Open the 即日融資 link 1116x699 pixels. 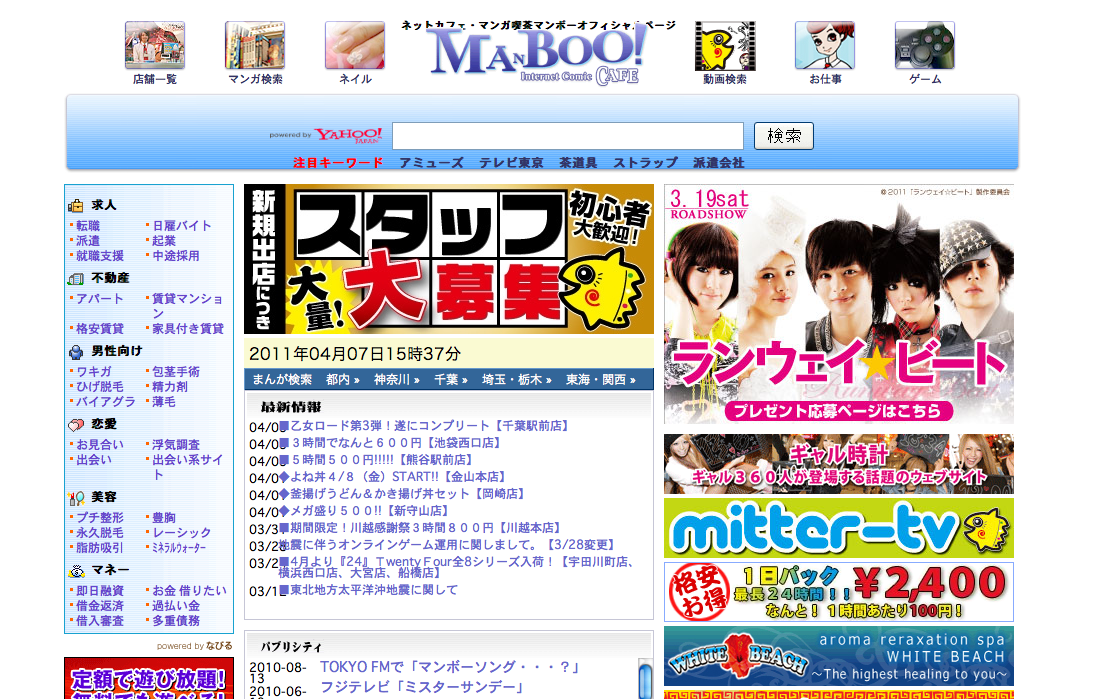tap(100, 591)
